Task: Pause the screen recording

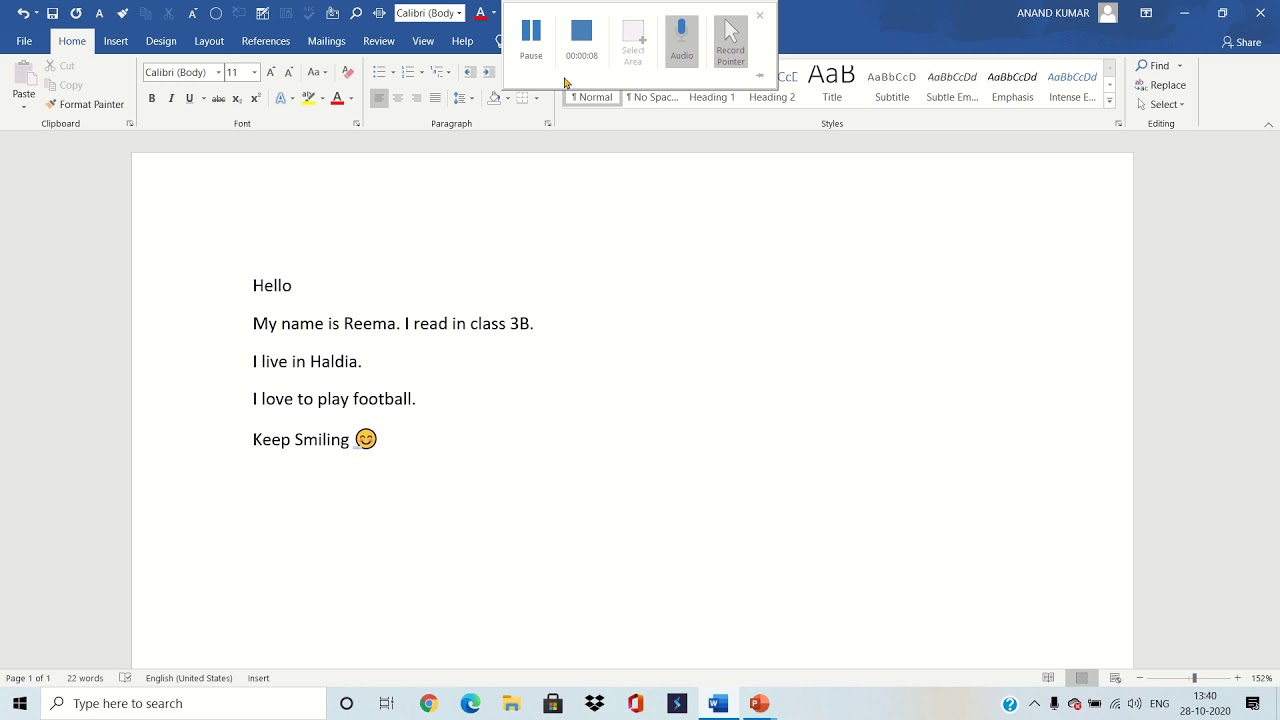Action: (x=531, y=39)
